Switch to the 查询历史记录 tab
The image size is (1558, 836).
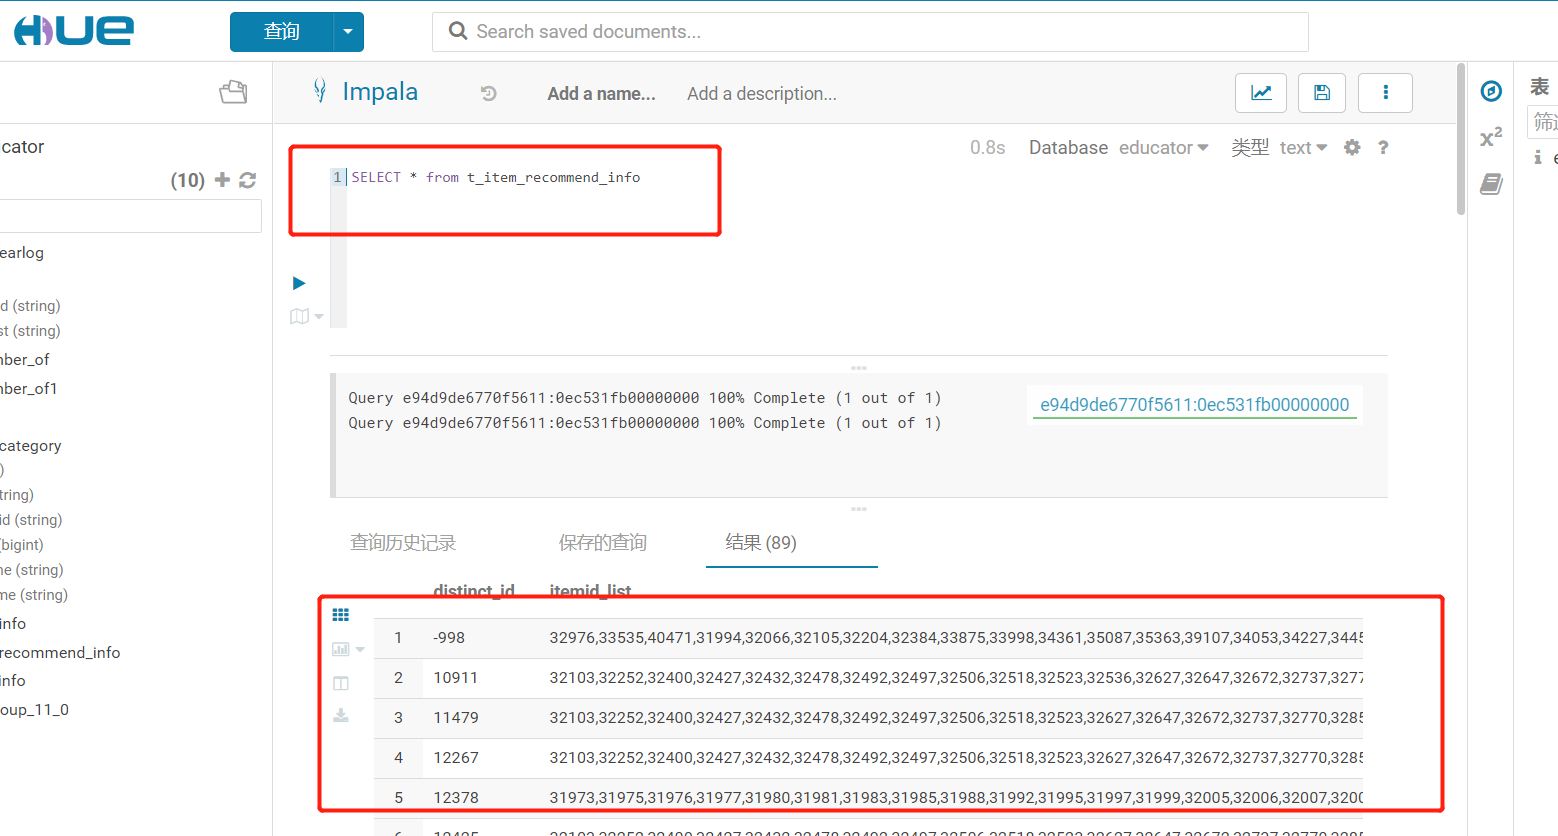pos(403,542)
